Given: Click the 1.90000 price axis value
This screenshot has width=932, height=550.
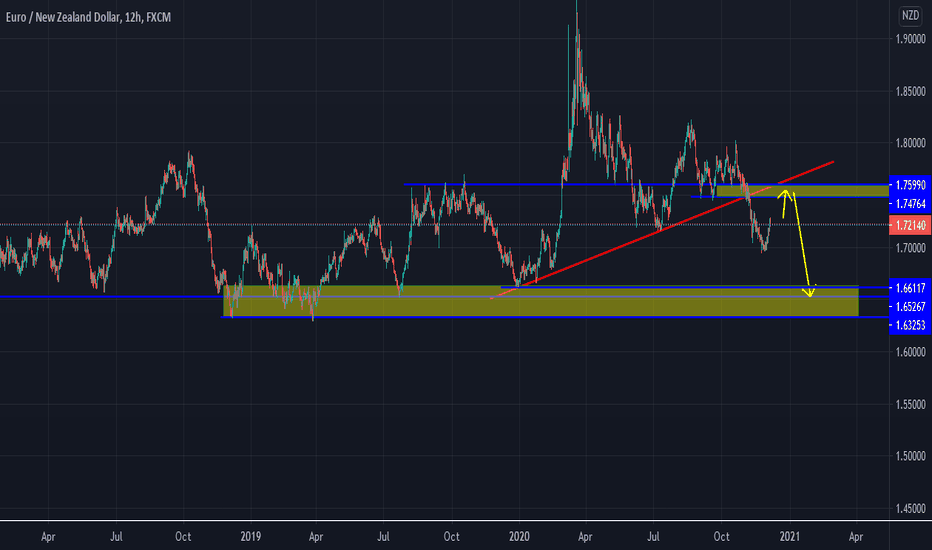Looking at the screenshot, I should click(x=911, y=39).
